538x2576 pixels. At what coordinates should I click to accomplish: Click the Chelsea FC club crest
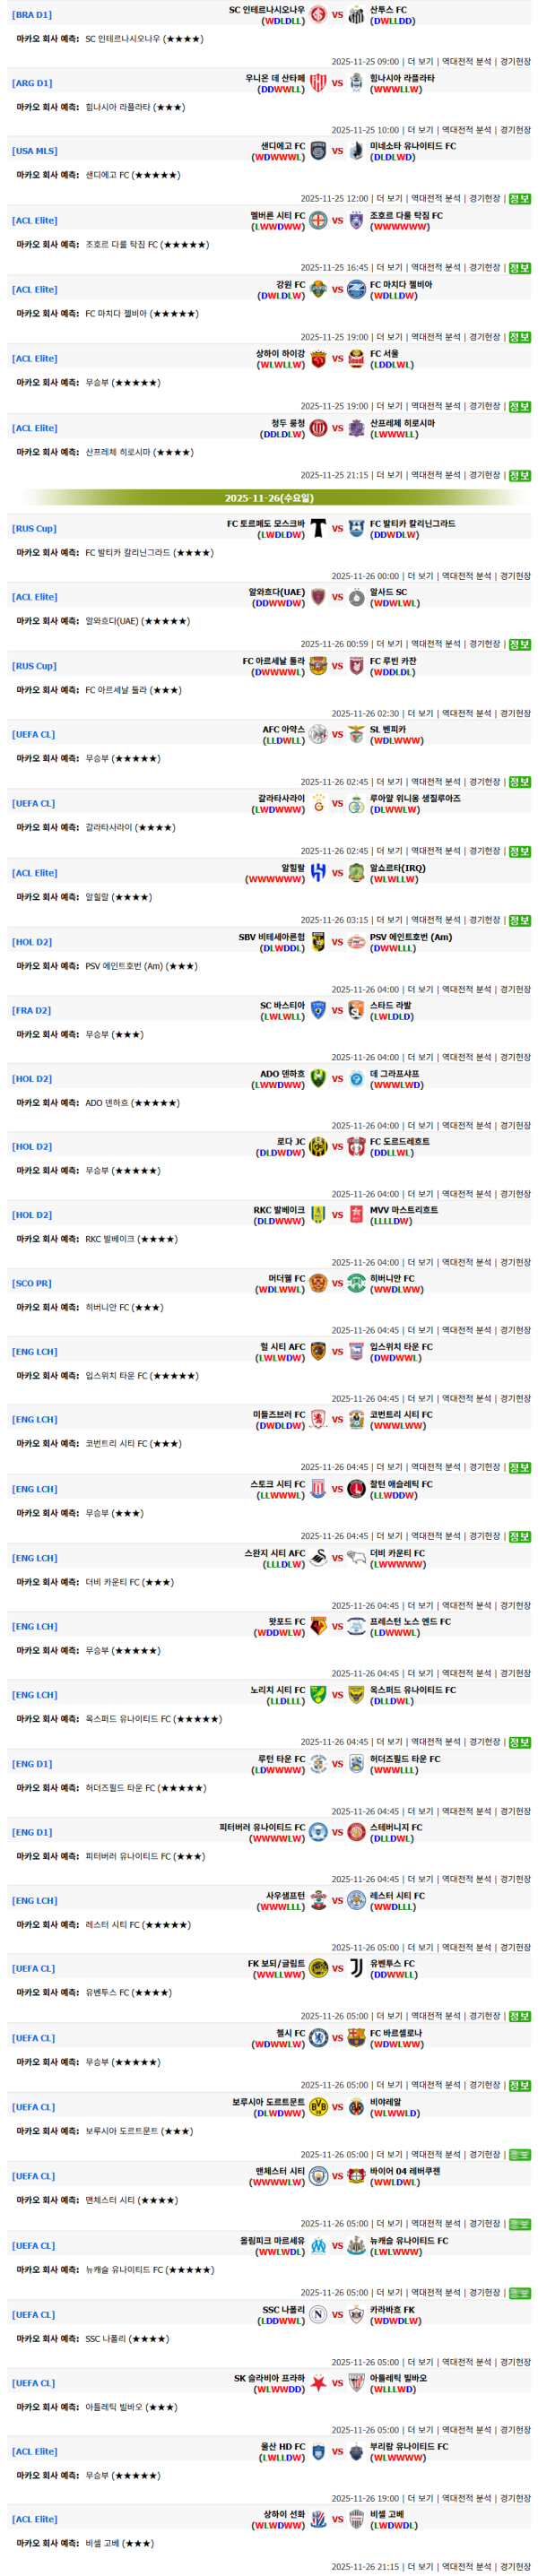pyautogui.click(x=318, y=2037)
